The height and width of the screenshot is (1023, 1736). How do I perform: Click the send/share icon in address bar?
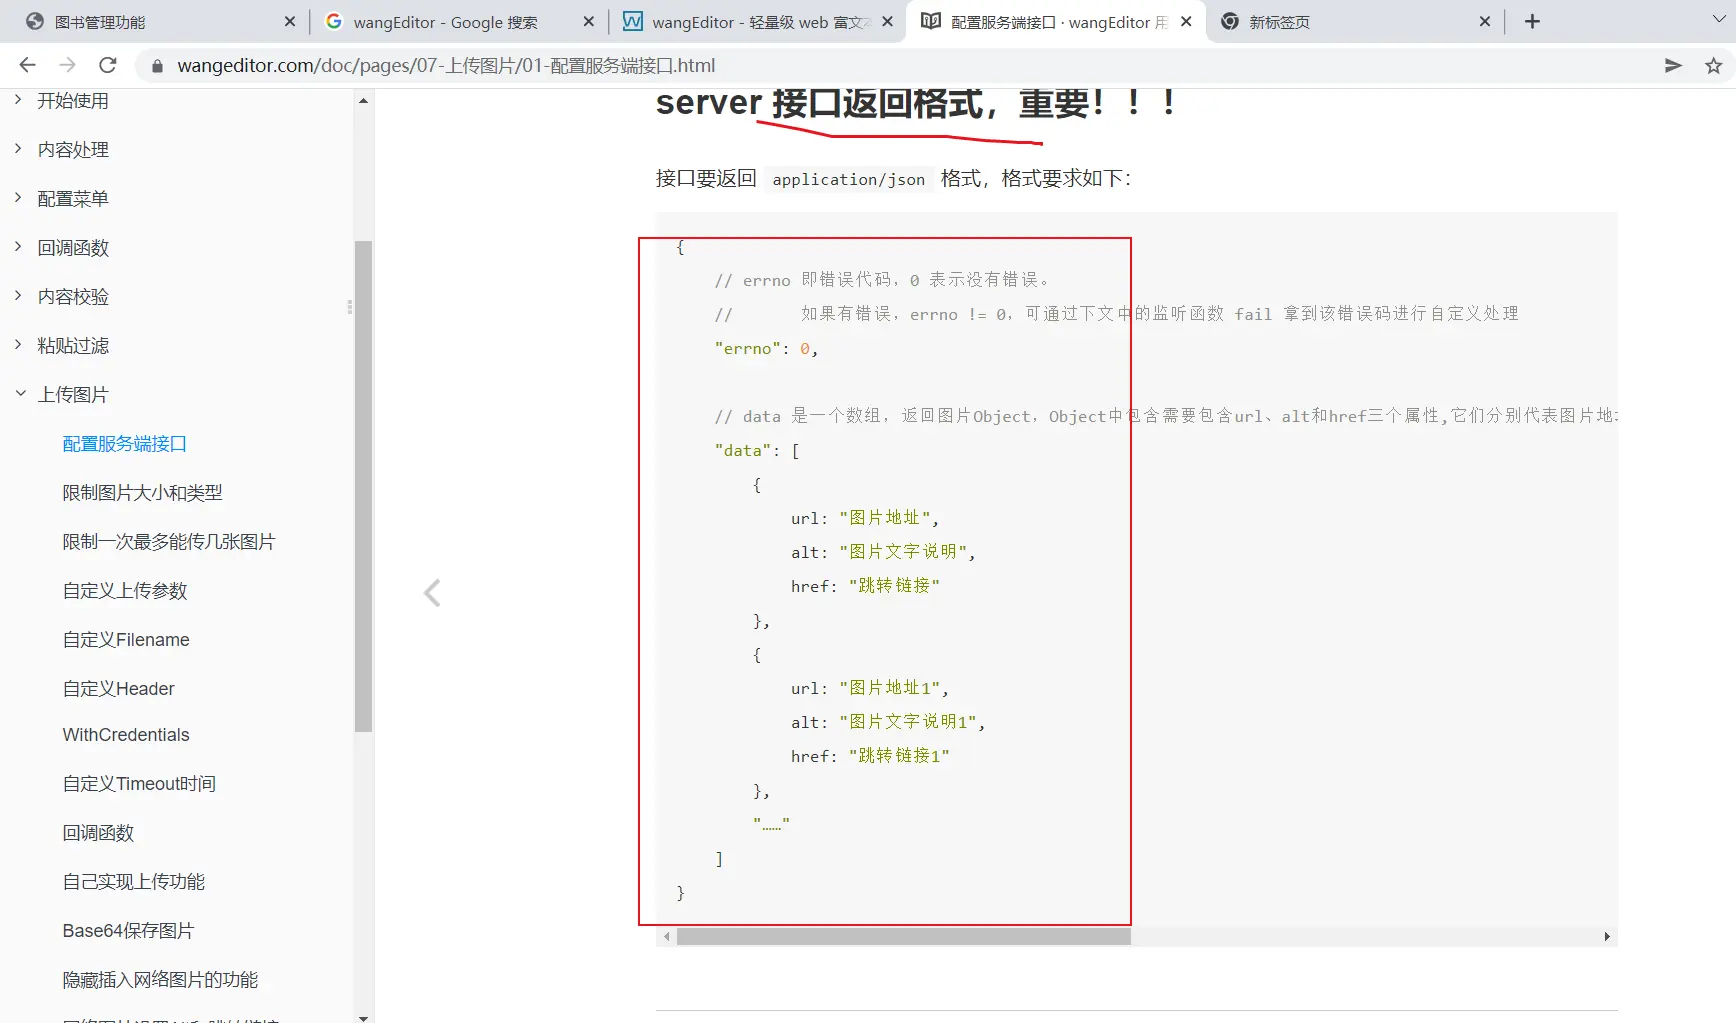1673,65
